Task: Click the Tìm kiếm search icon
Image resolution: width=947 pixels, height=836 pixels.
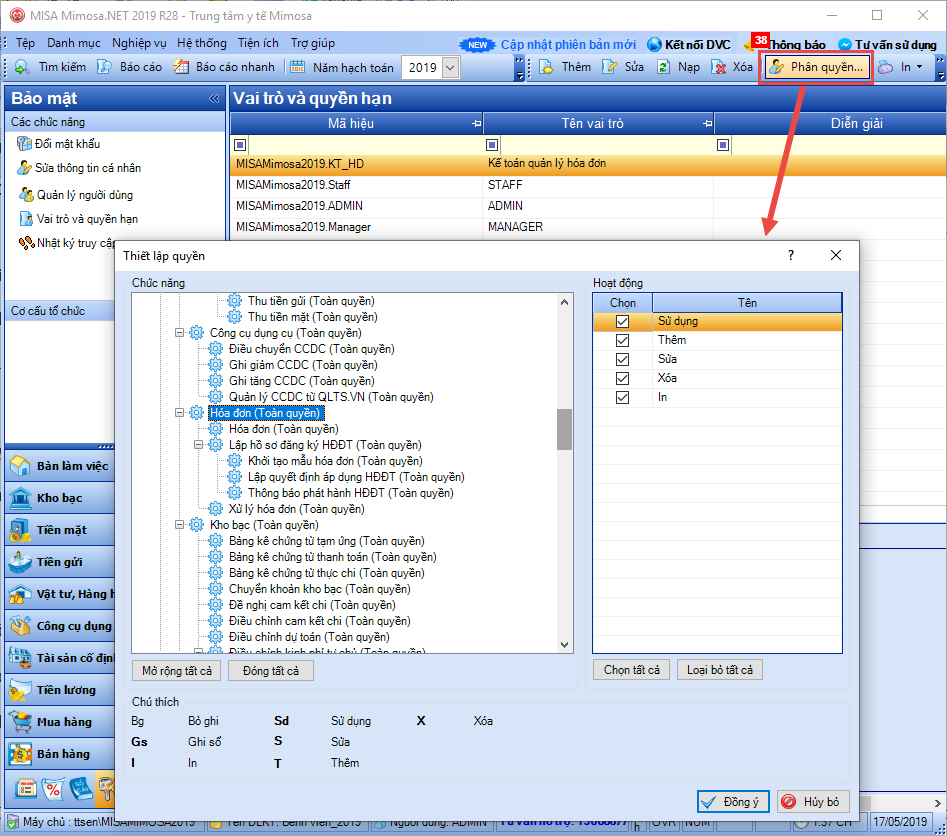Action: click(x=22, y=67)
